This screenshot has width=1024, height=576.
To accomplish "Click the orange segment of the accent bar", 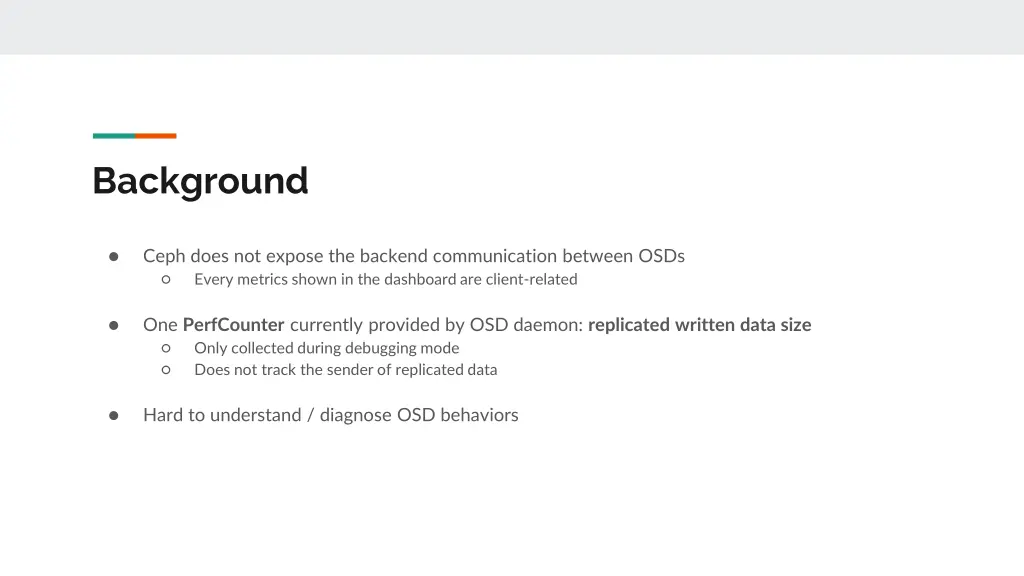I will (156, 136).
